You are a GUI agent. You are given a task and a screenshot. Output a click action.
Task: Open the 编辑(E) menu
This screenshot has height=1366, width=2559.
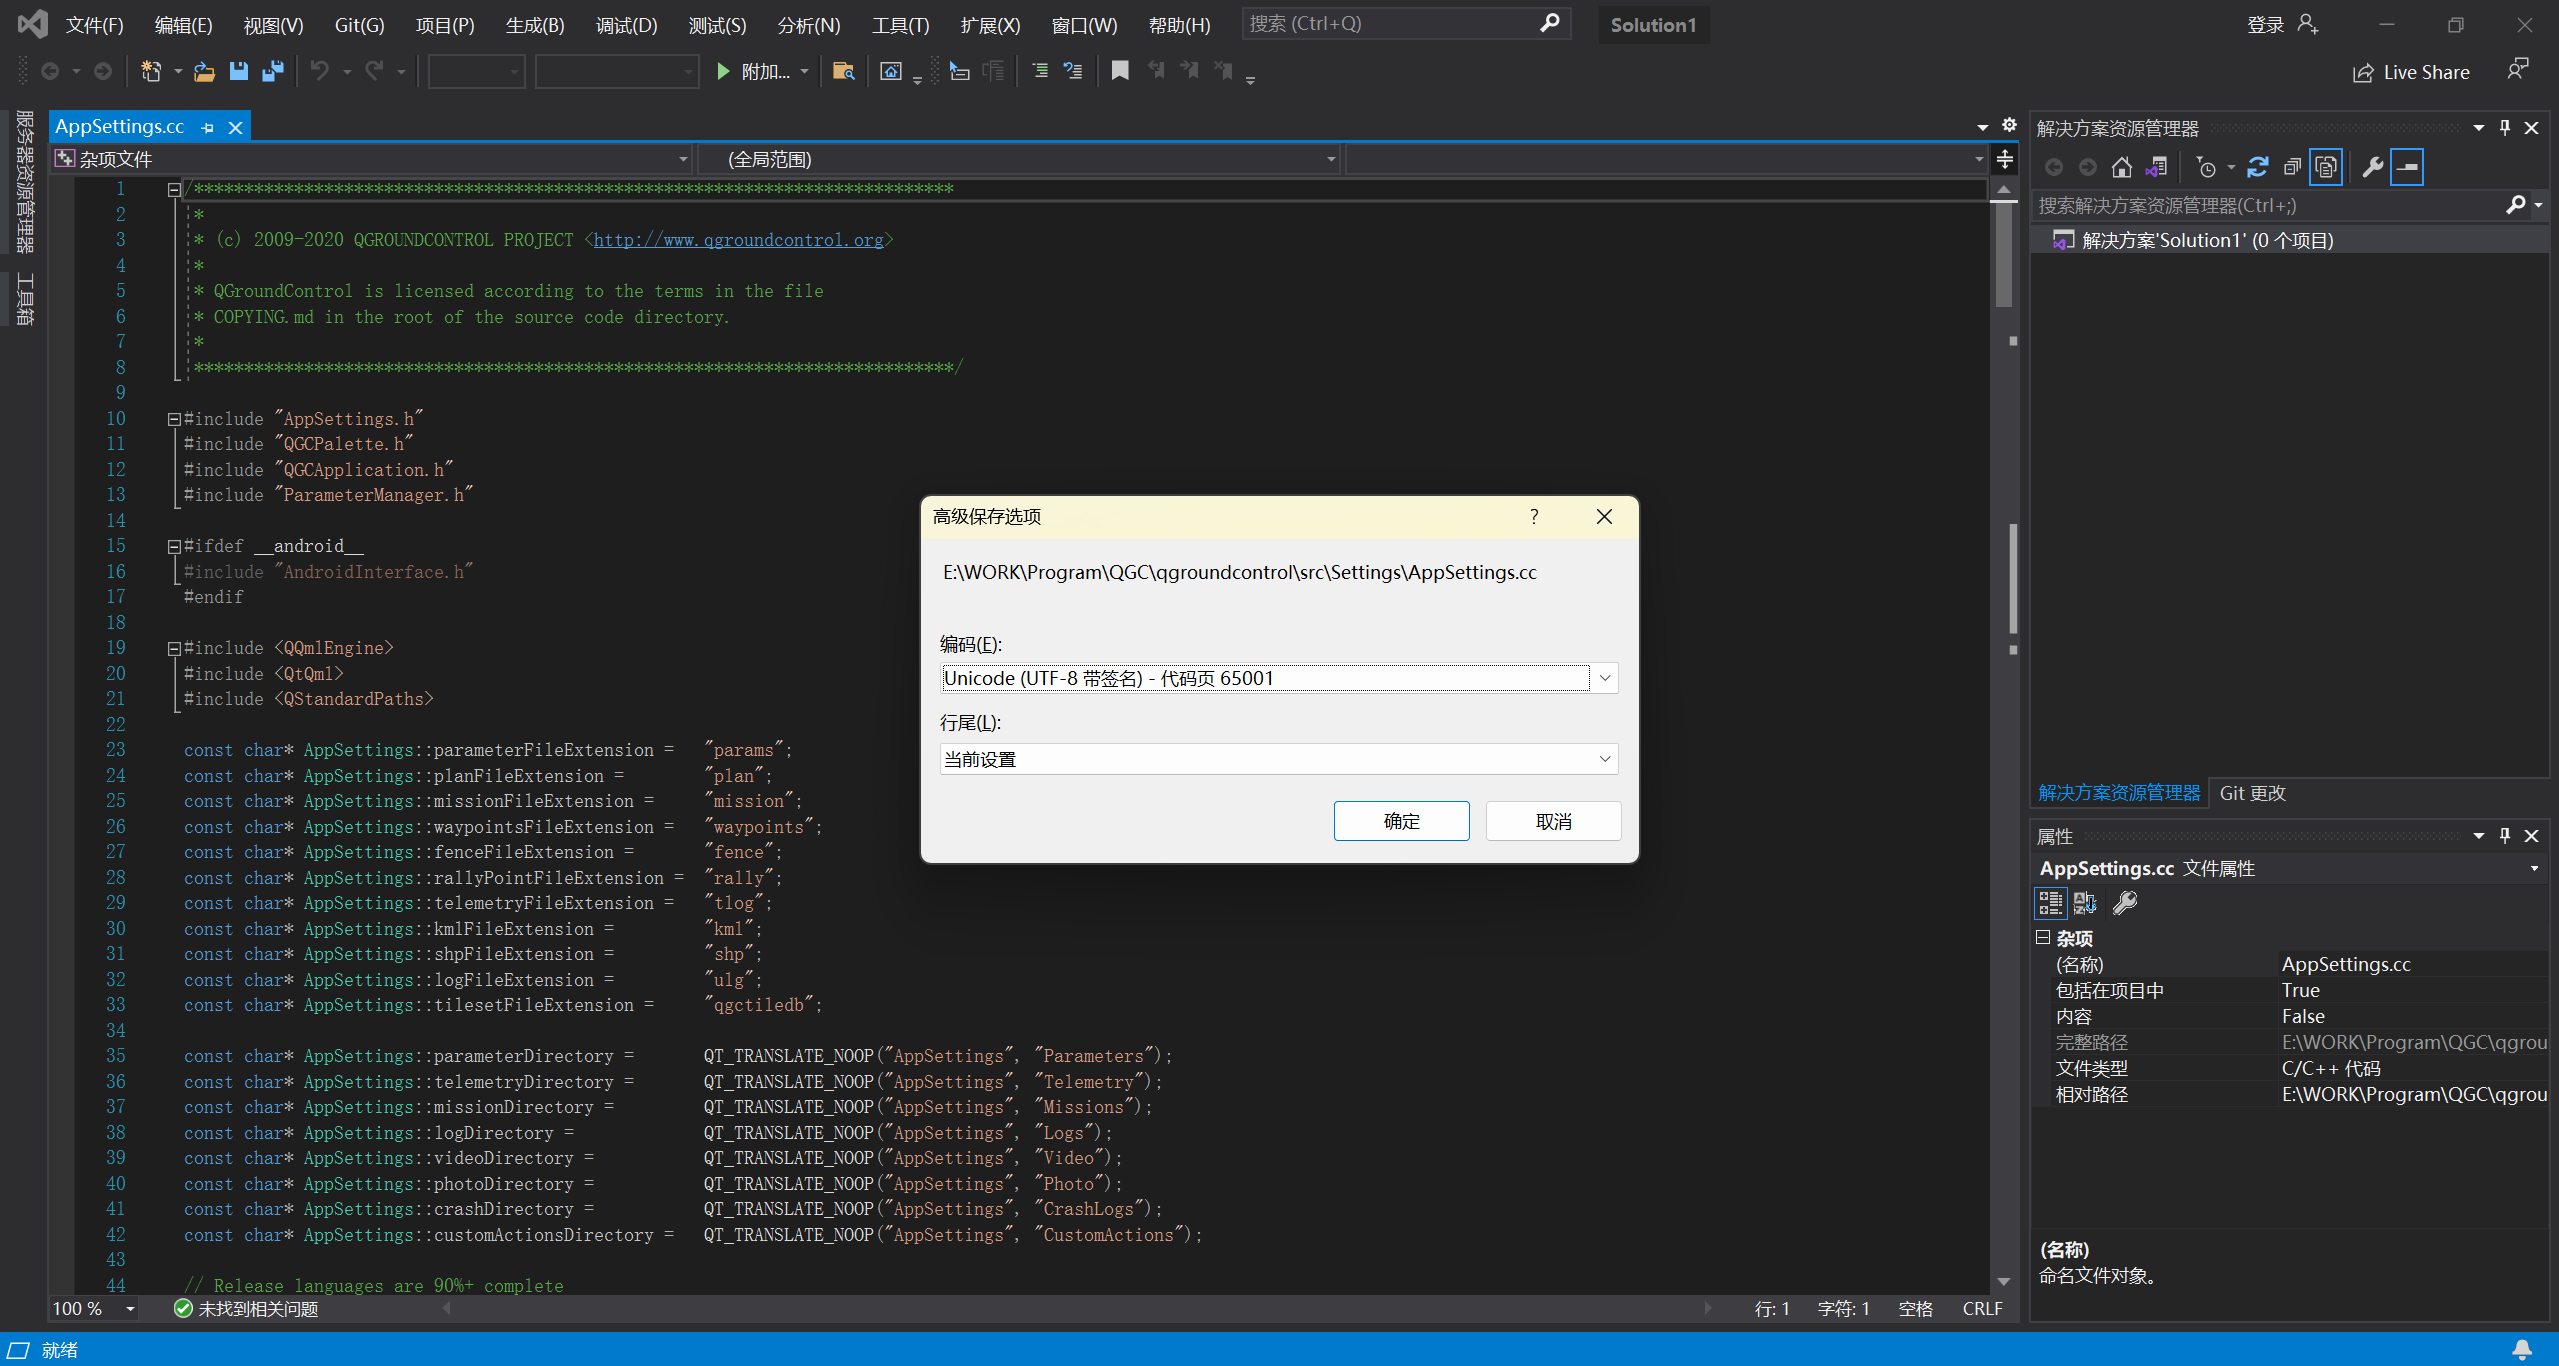(x=183, y=25)
